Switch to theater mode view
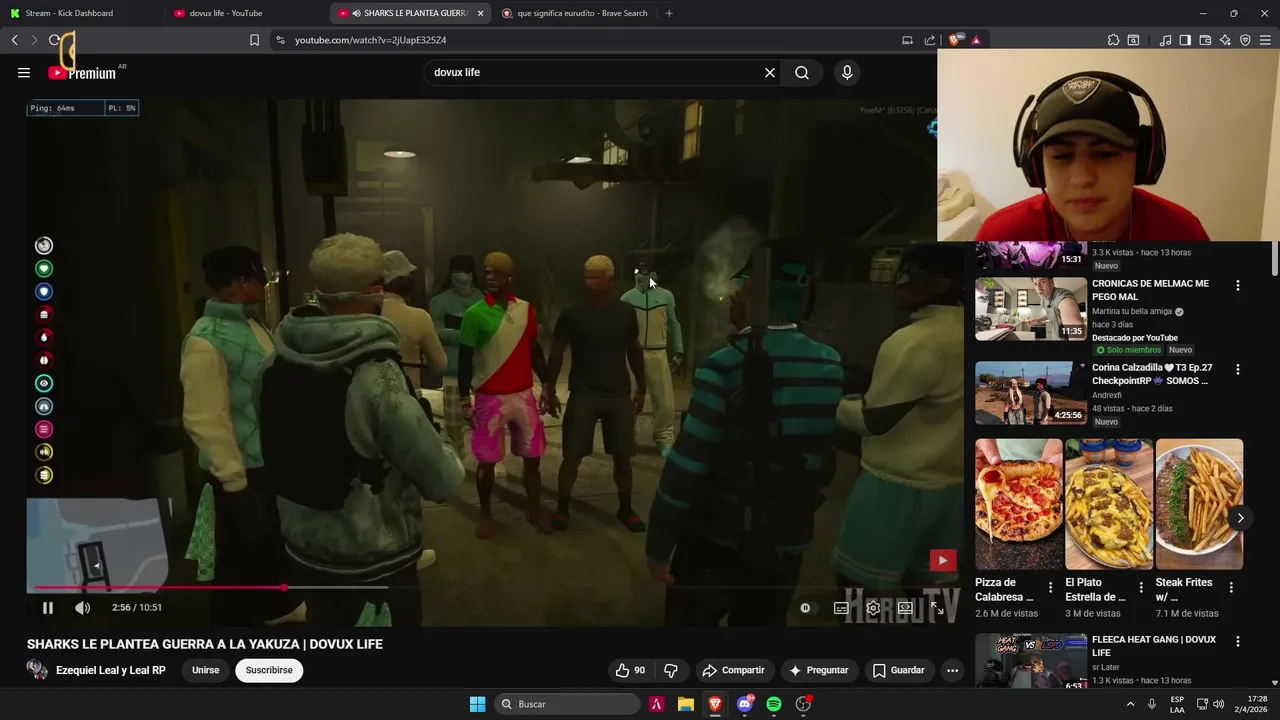This screenshot has width=1280, height=720. pos(905,607)
